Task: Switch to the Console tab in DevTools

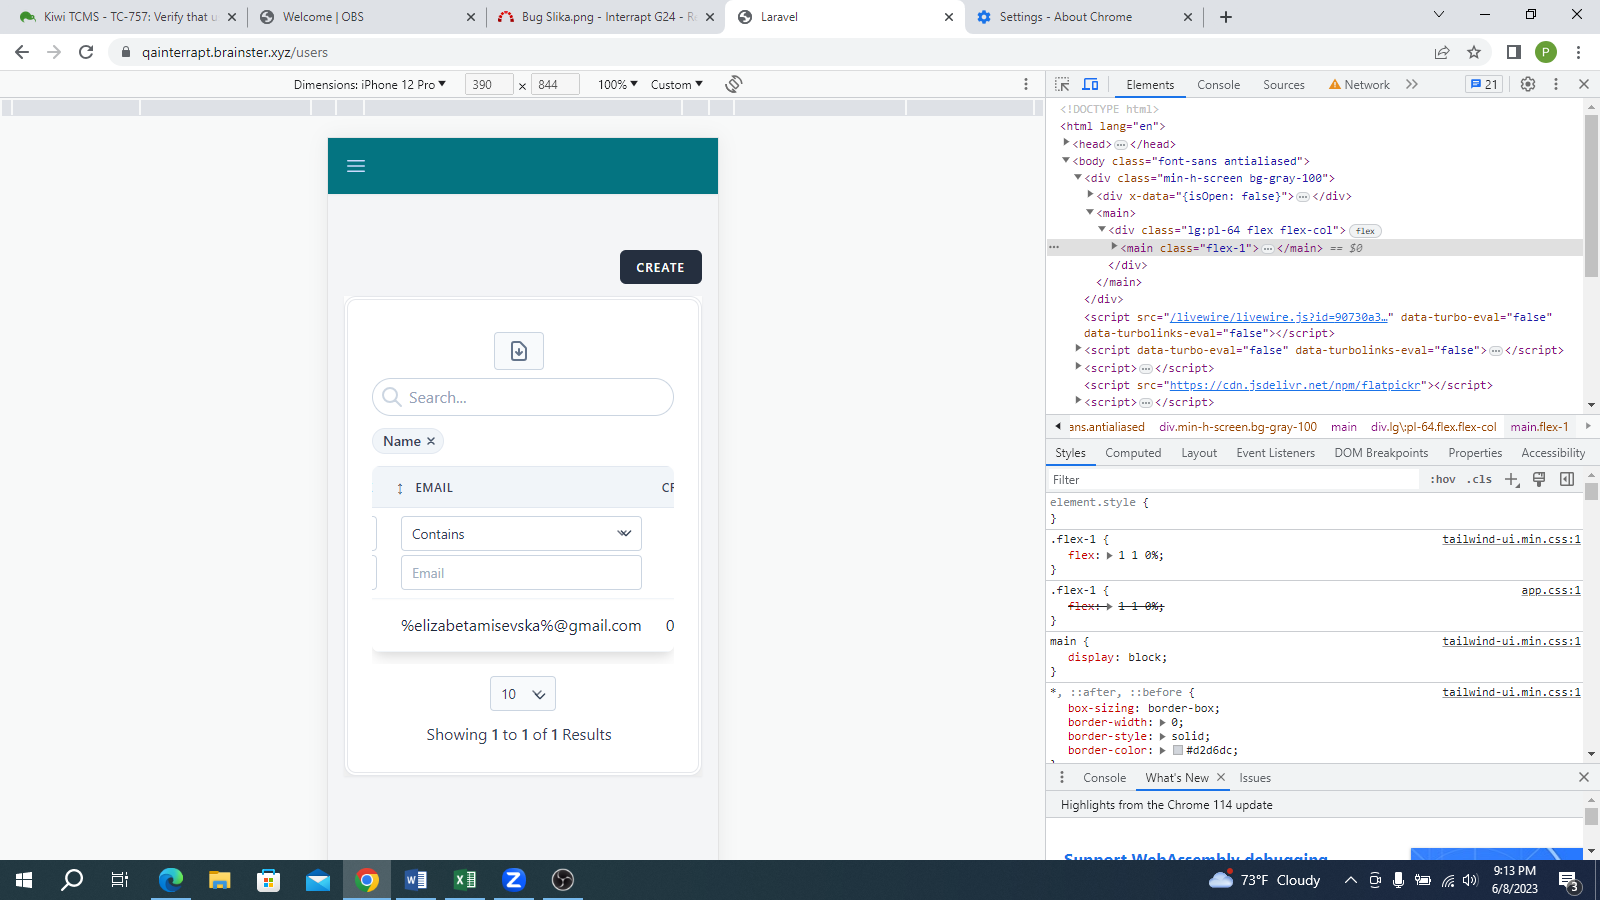Action: [1218, 85]
